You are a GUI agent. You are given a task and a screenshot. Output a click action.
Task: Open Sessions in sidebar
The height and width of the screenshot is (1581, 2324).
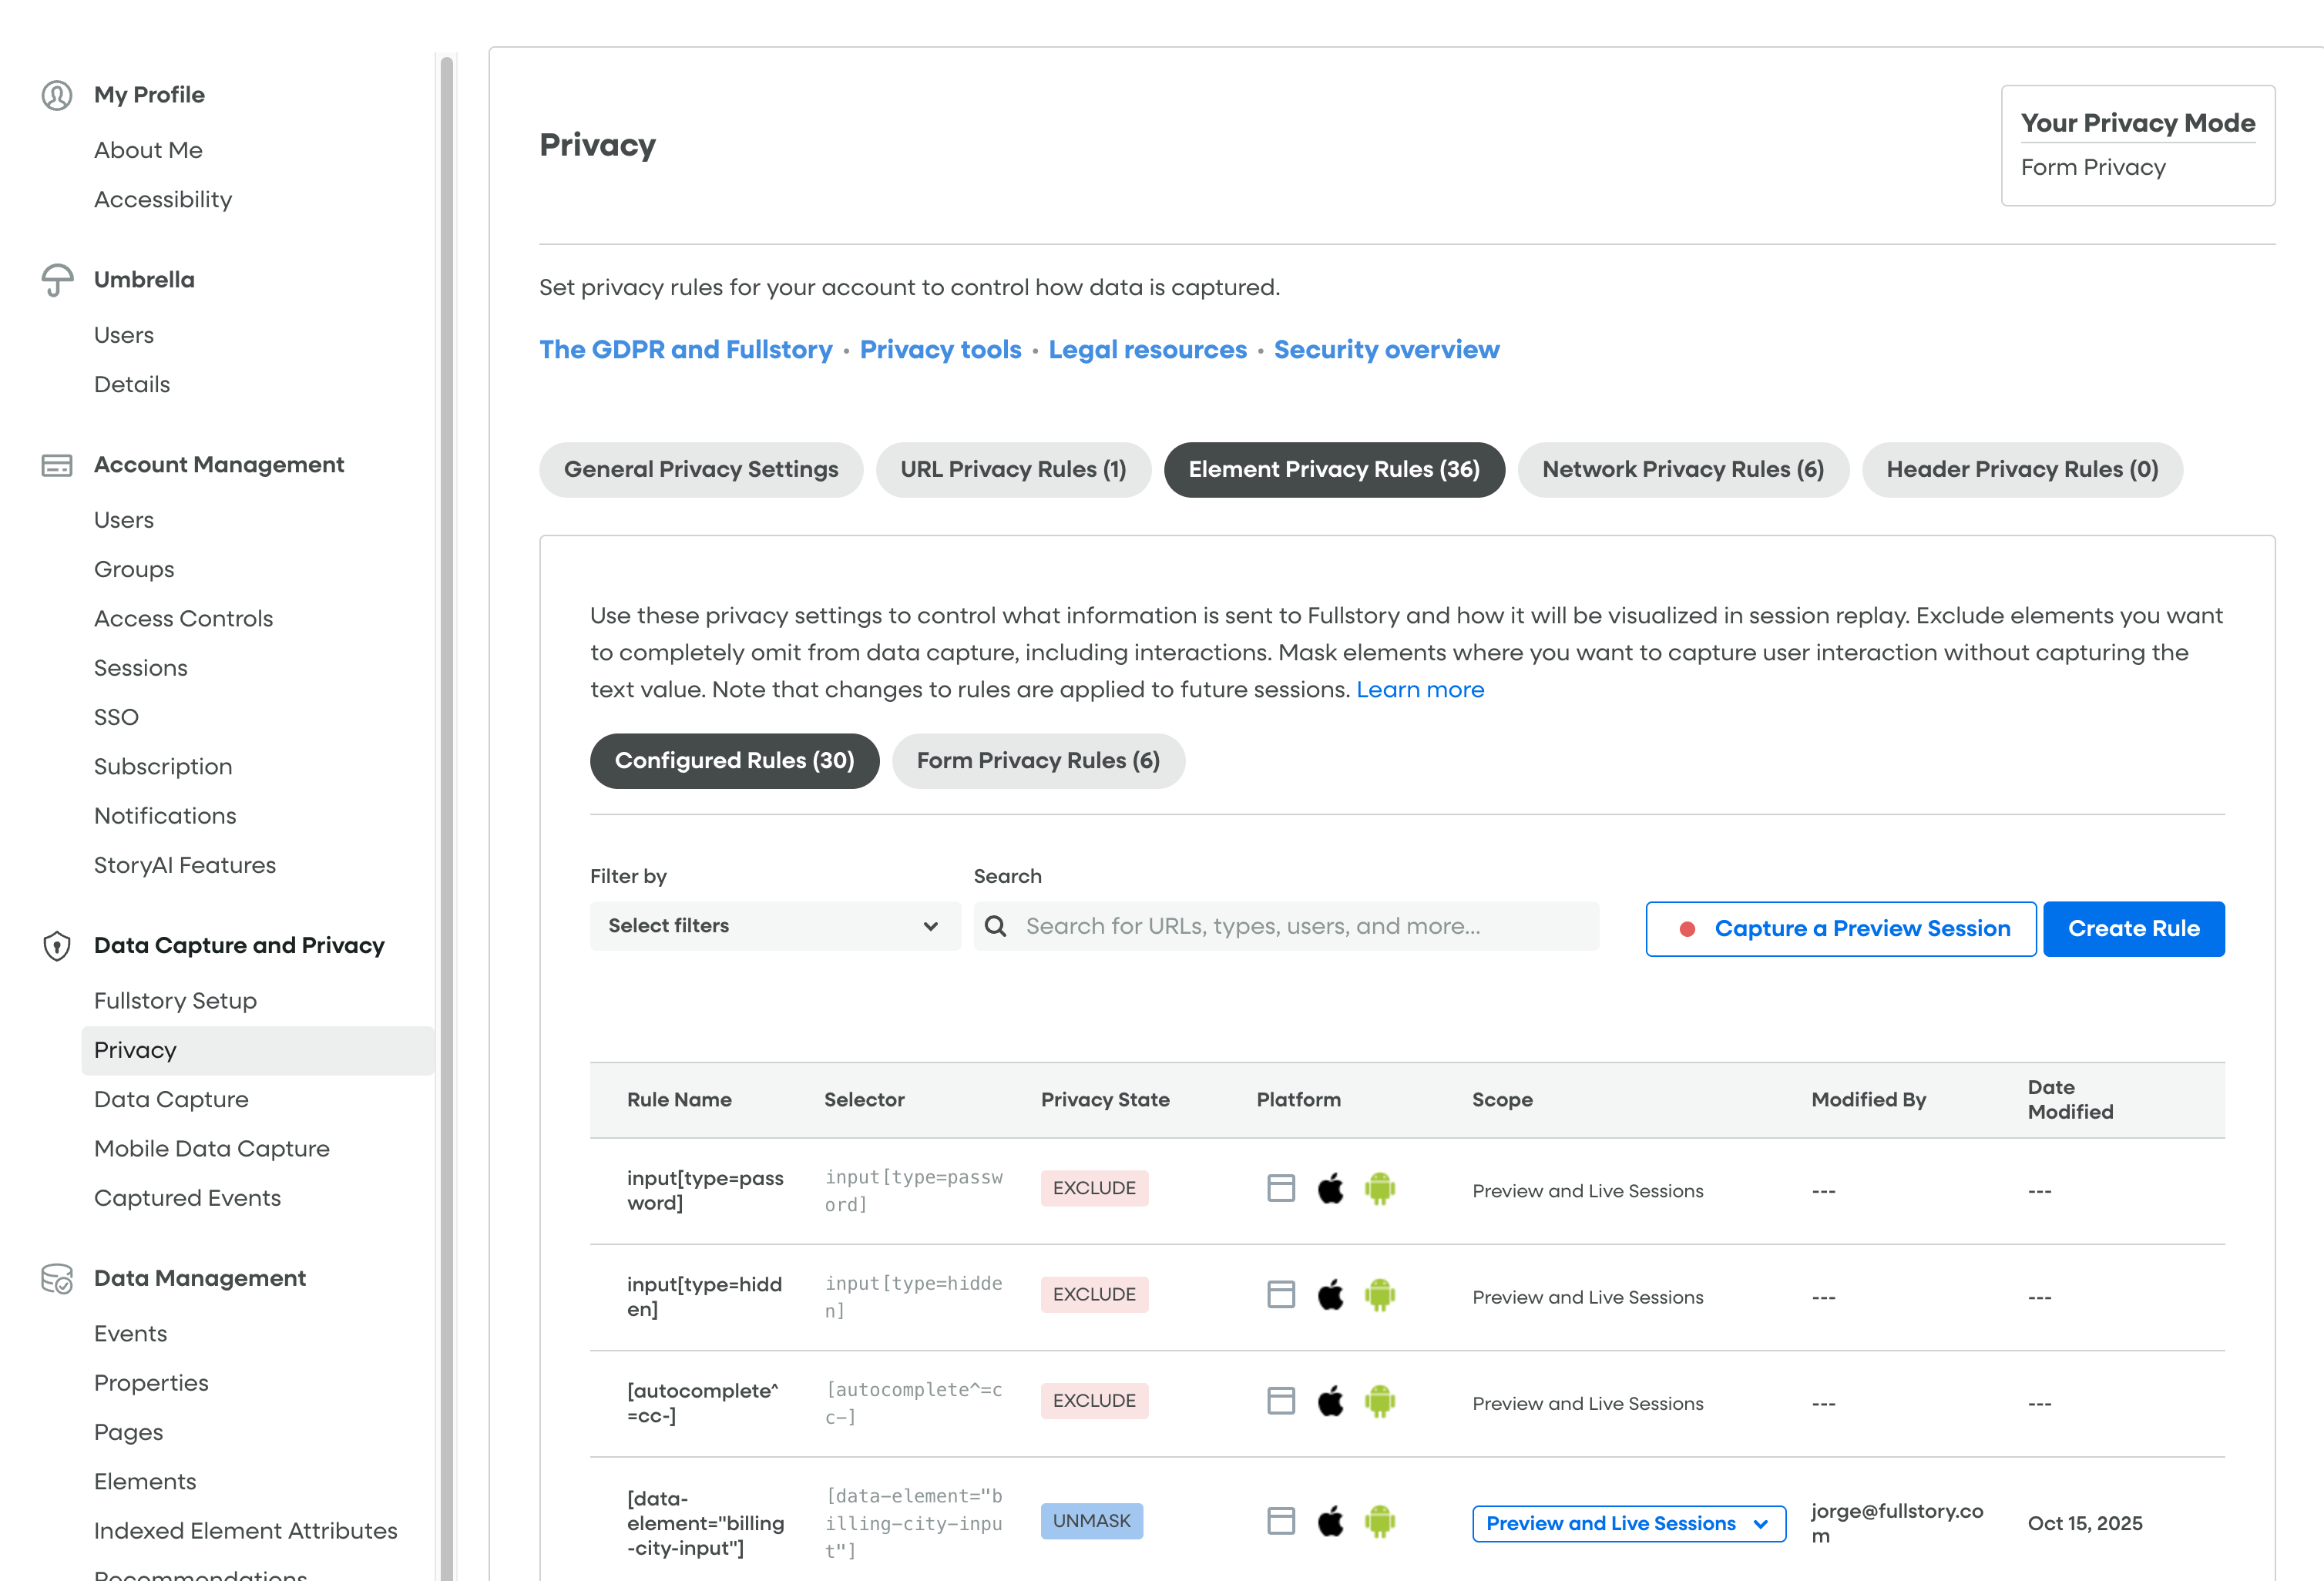point(141,668)
